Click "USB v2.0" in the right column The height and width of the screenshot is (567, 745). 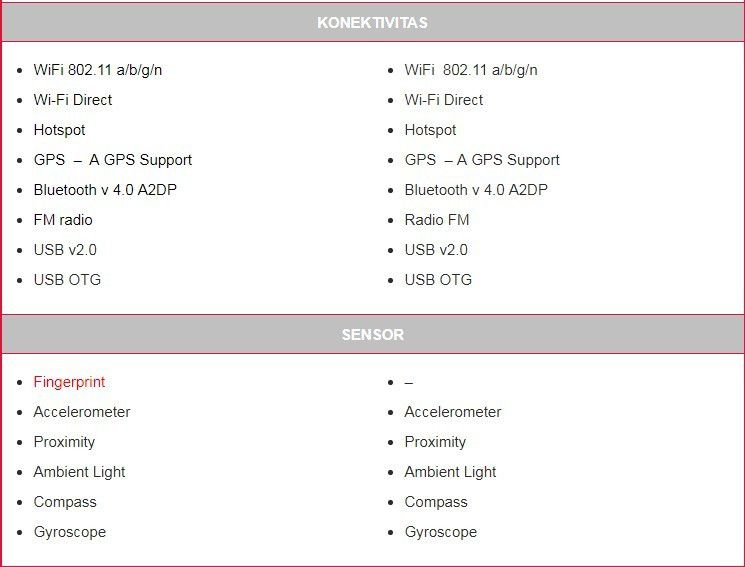tap(436, 250)
